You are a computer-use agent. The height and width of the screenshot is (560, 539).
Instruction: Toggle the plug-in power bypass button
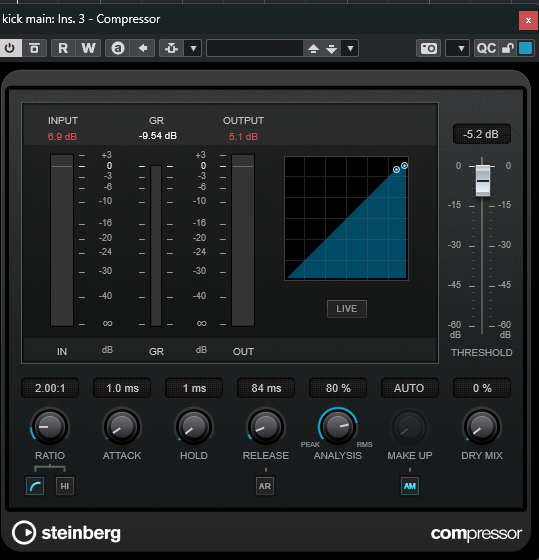10,48
